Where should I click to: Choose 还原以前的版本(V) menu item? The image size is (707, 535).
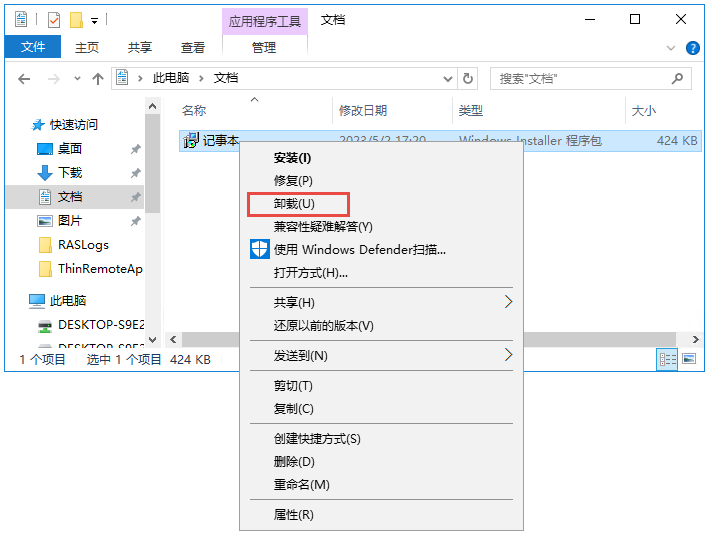click(x=381, y=325)
